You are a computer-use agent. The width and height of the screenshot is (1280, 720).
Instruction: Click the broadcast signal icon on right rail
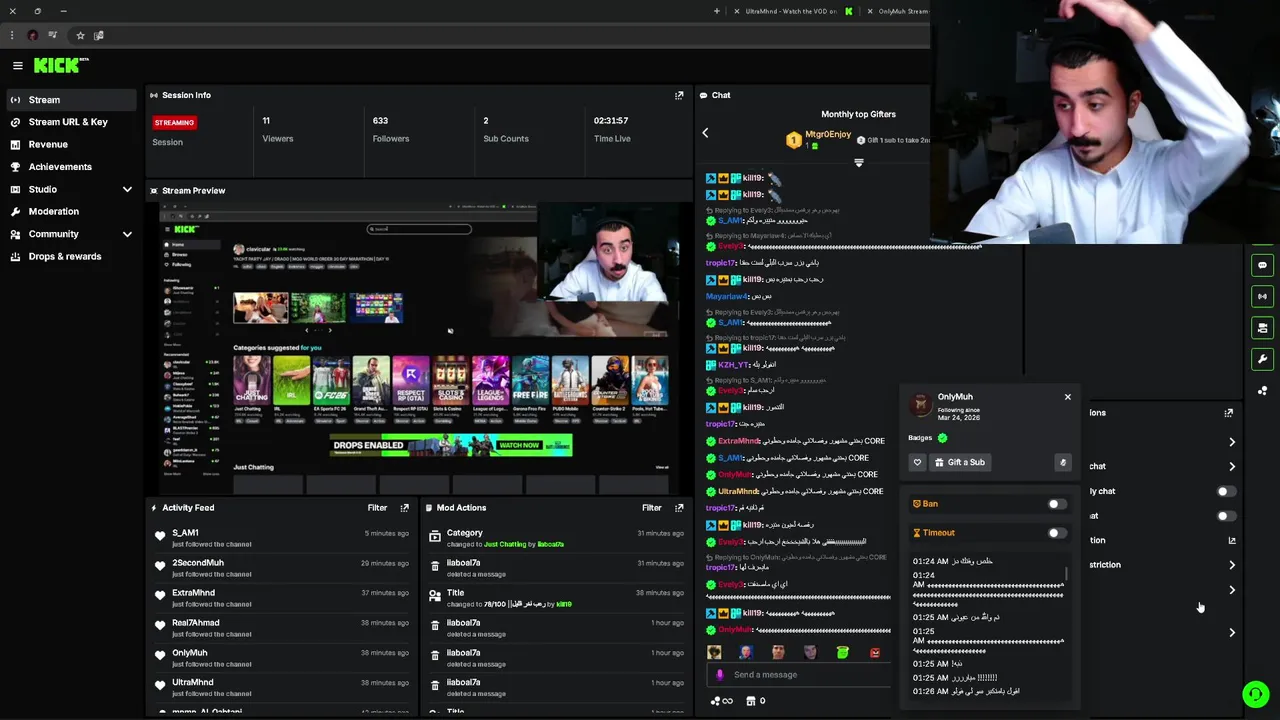pos(1262,296)
